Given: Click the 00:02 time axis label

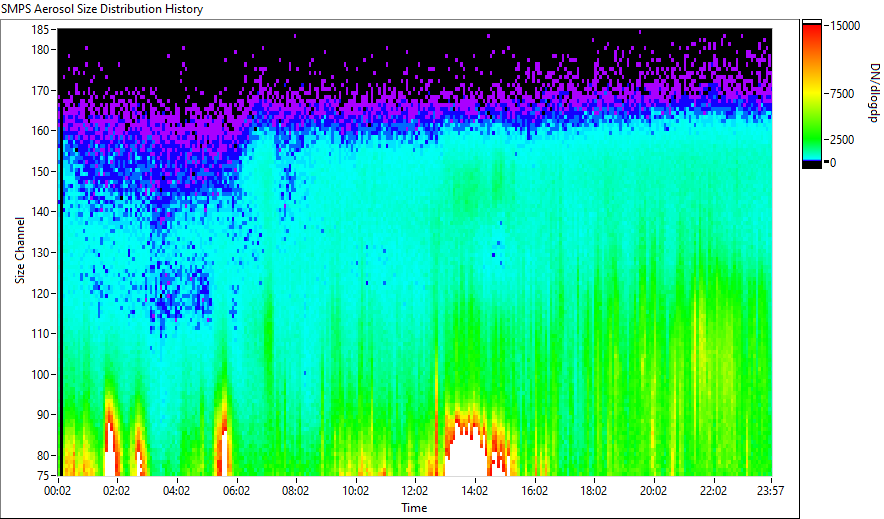Looking at the screenshot, I should [x=58, y=491].
